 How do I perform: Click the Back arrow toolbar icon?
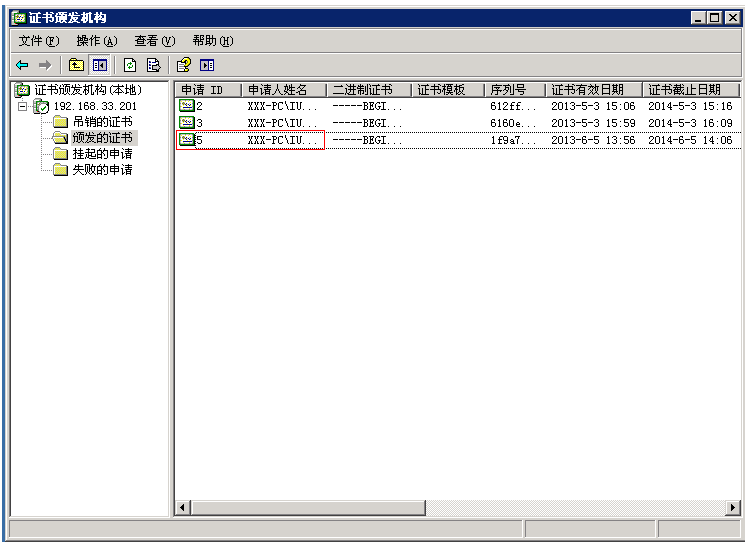click(22, 65)
